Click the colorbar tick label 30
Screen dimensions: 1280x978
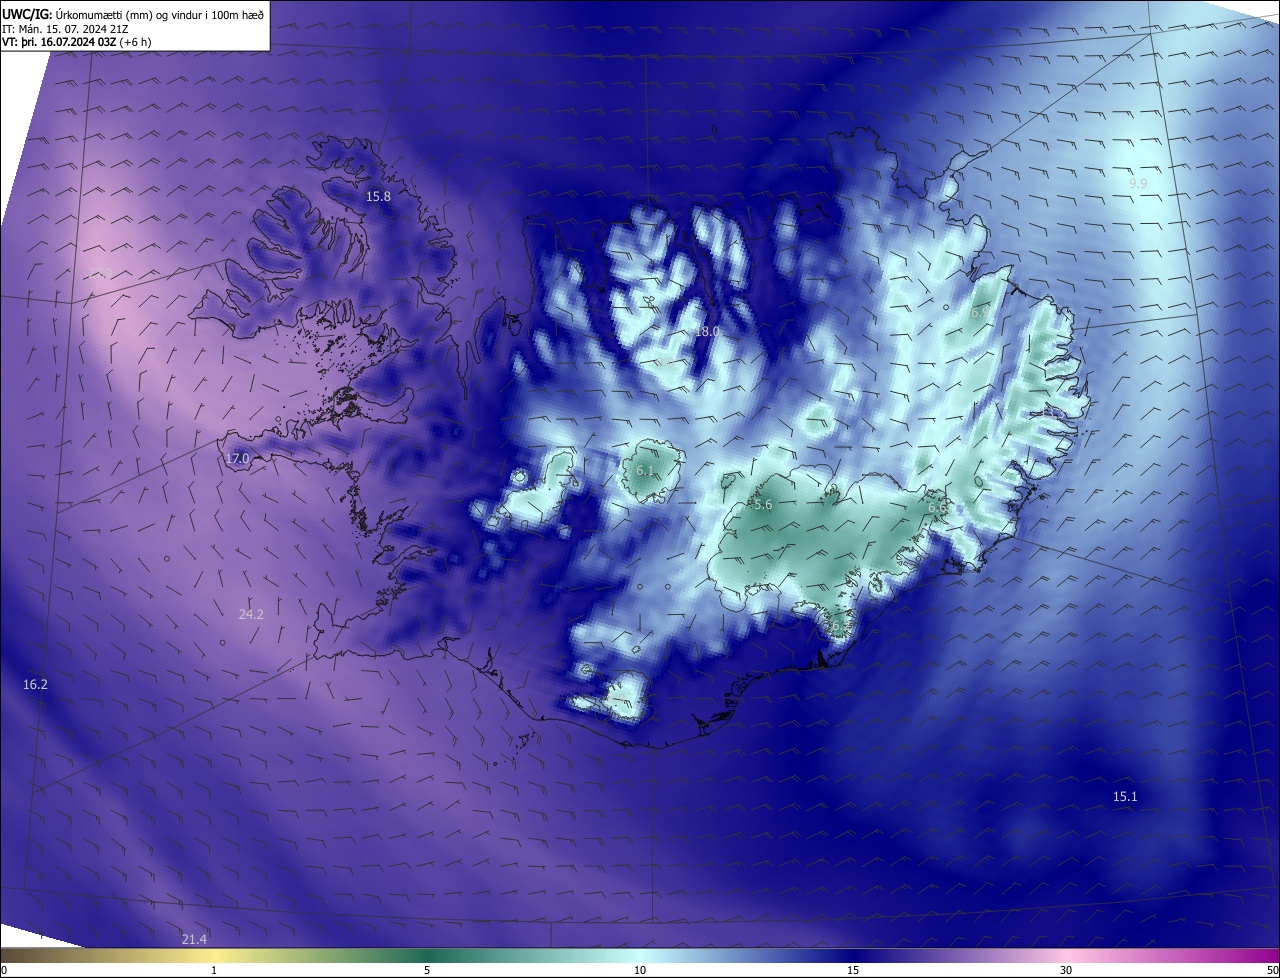tap(1066, 971)
